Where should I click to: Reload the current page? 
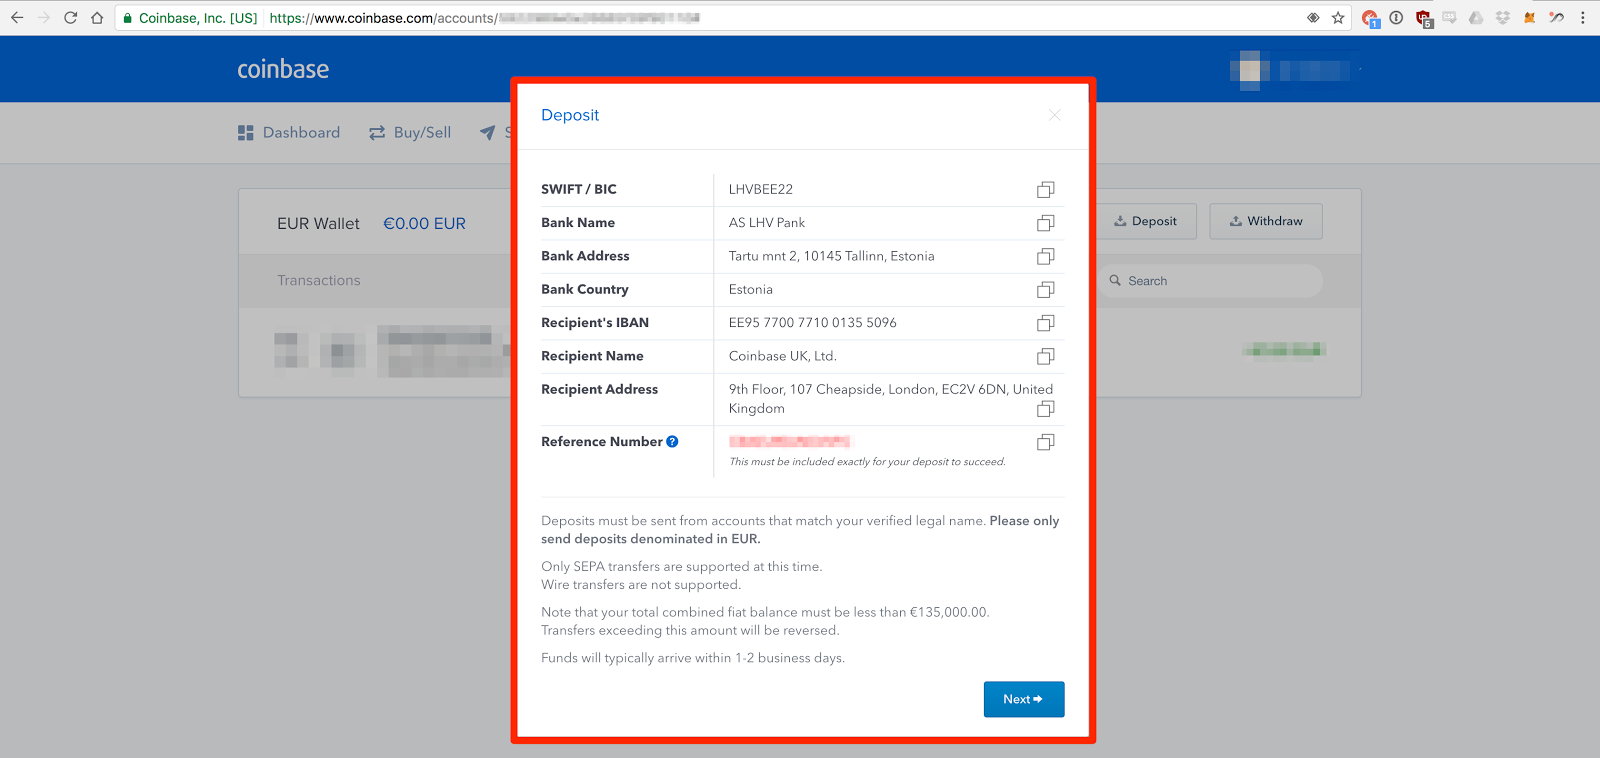click(x=70, y=18)
